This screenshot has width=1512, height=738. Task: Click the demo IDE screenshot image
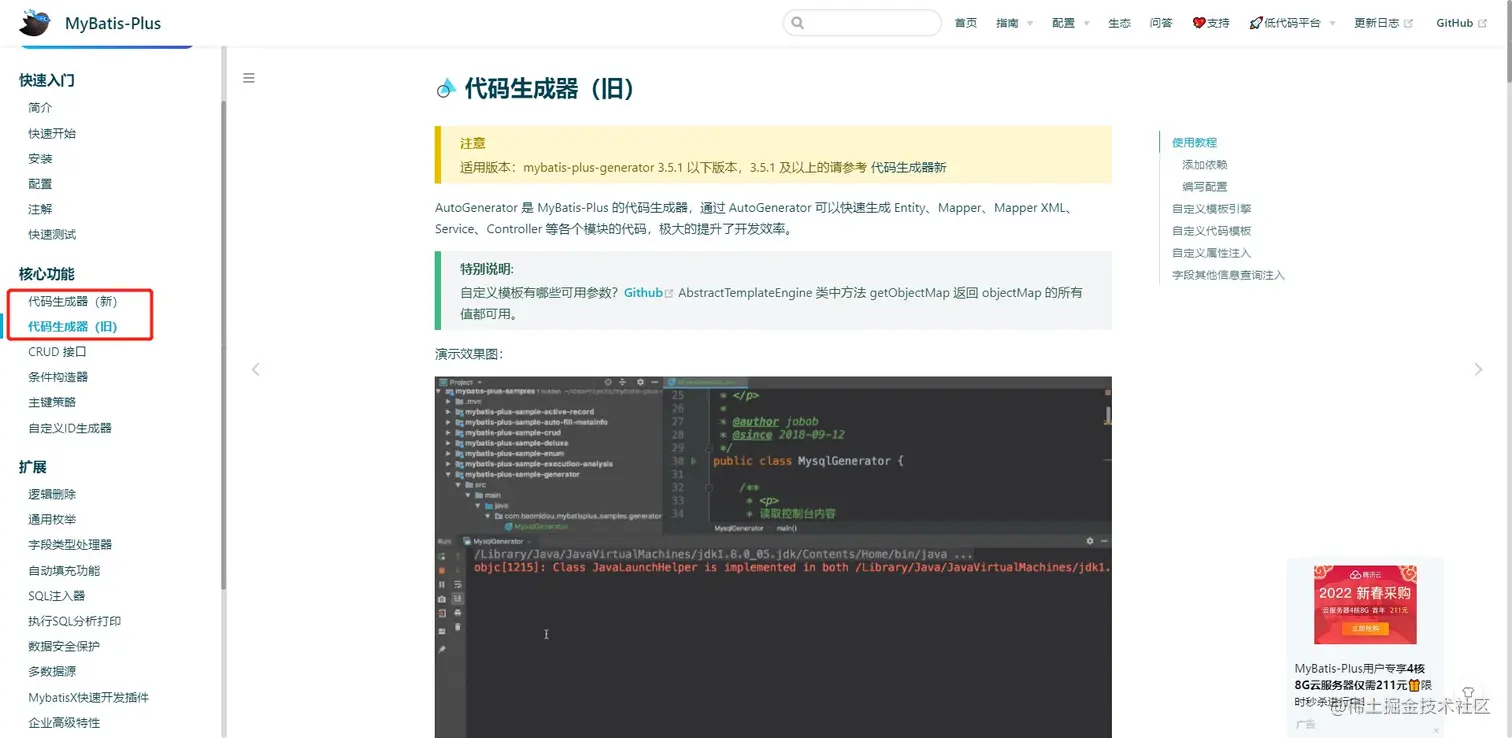coord(773,557)
